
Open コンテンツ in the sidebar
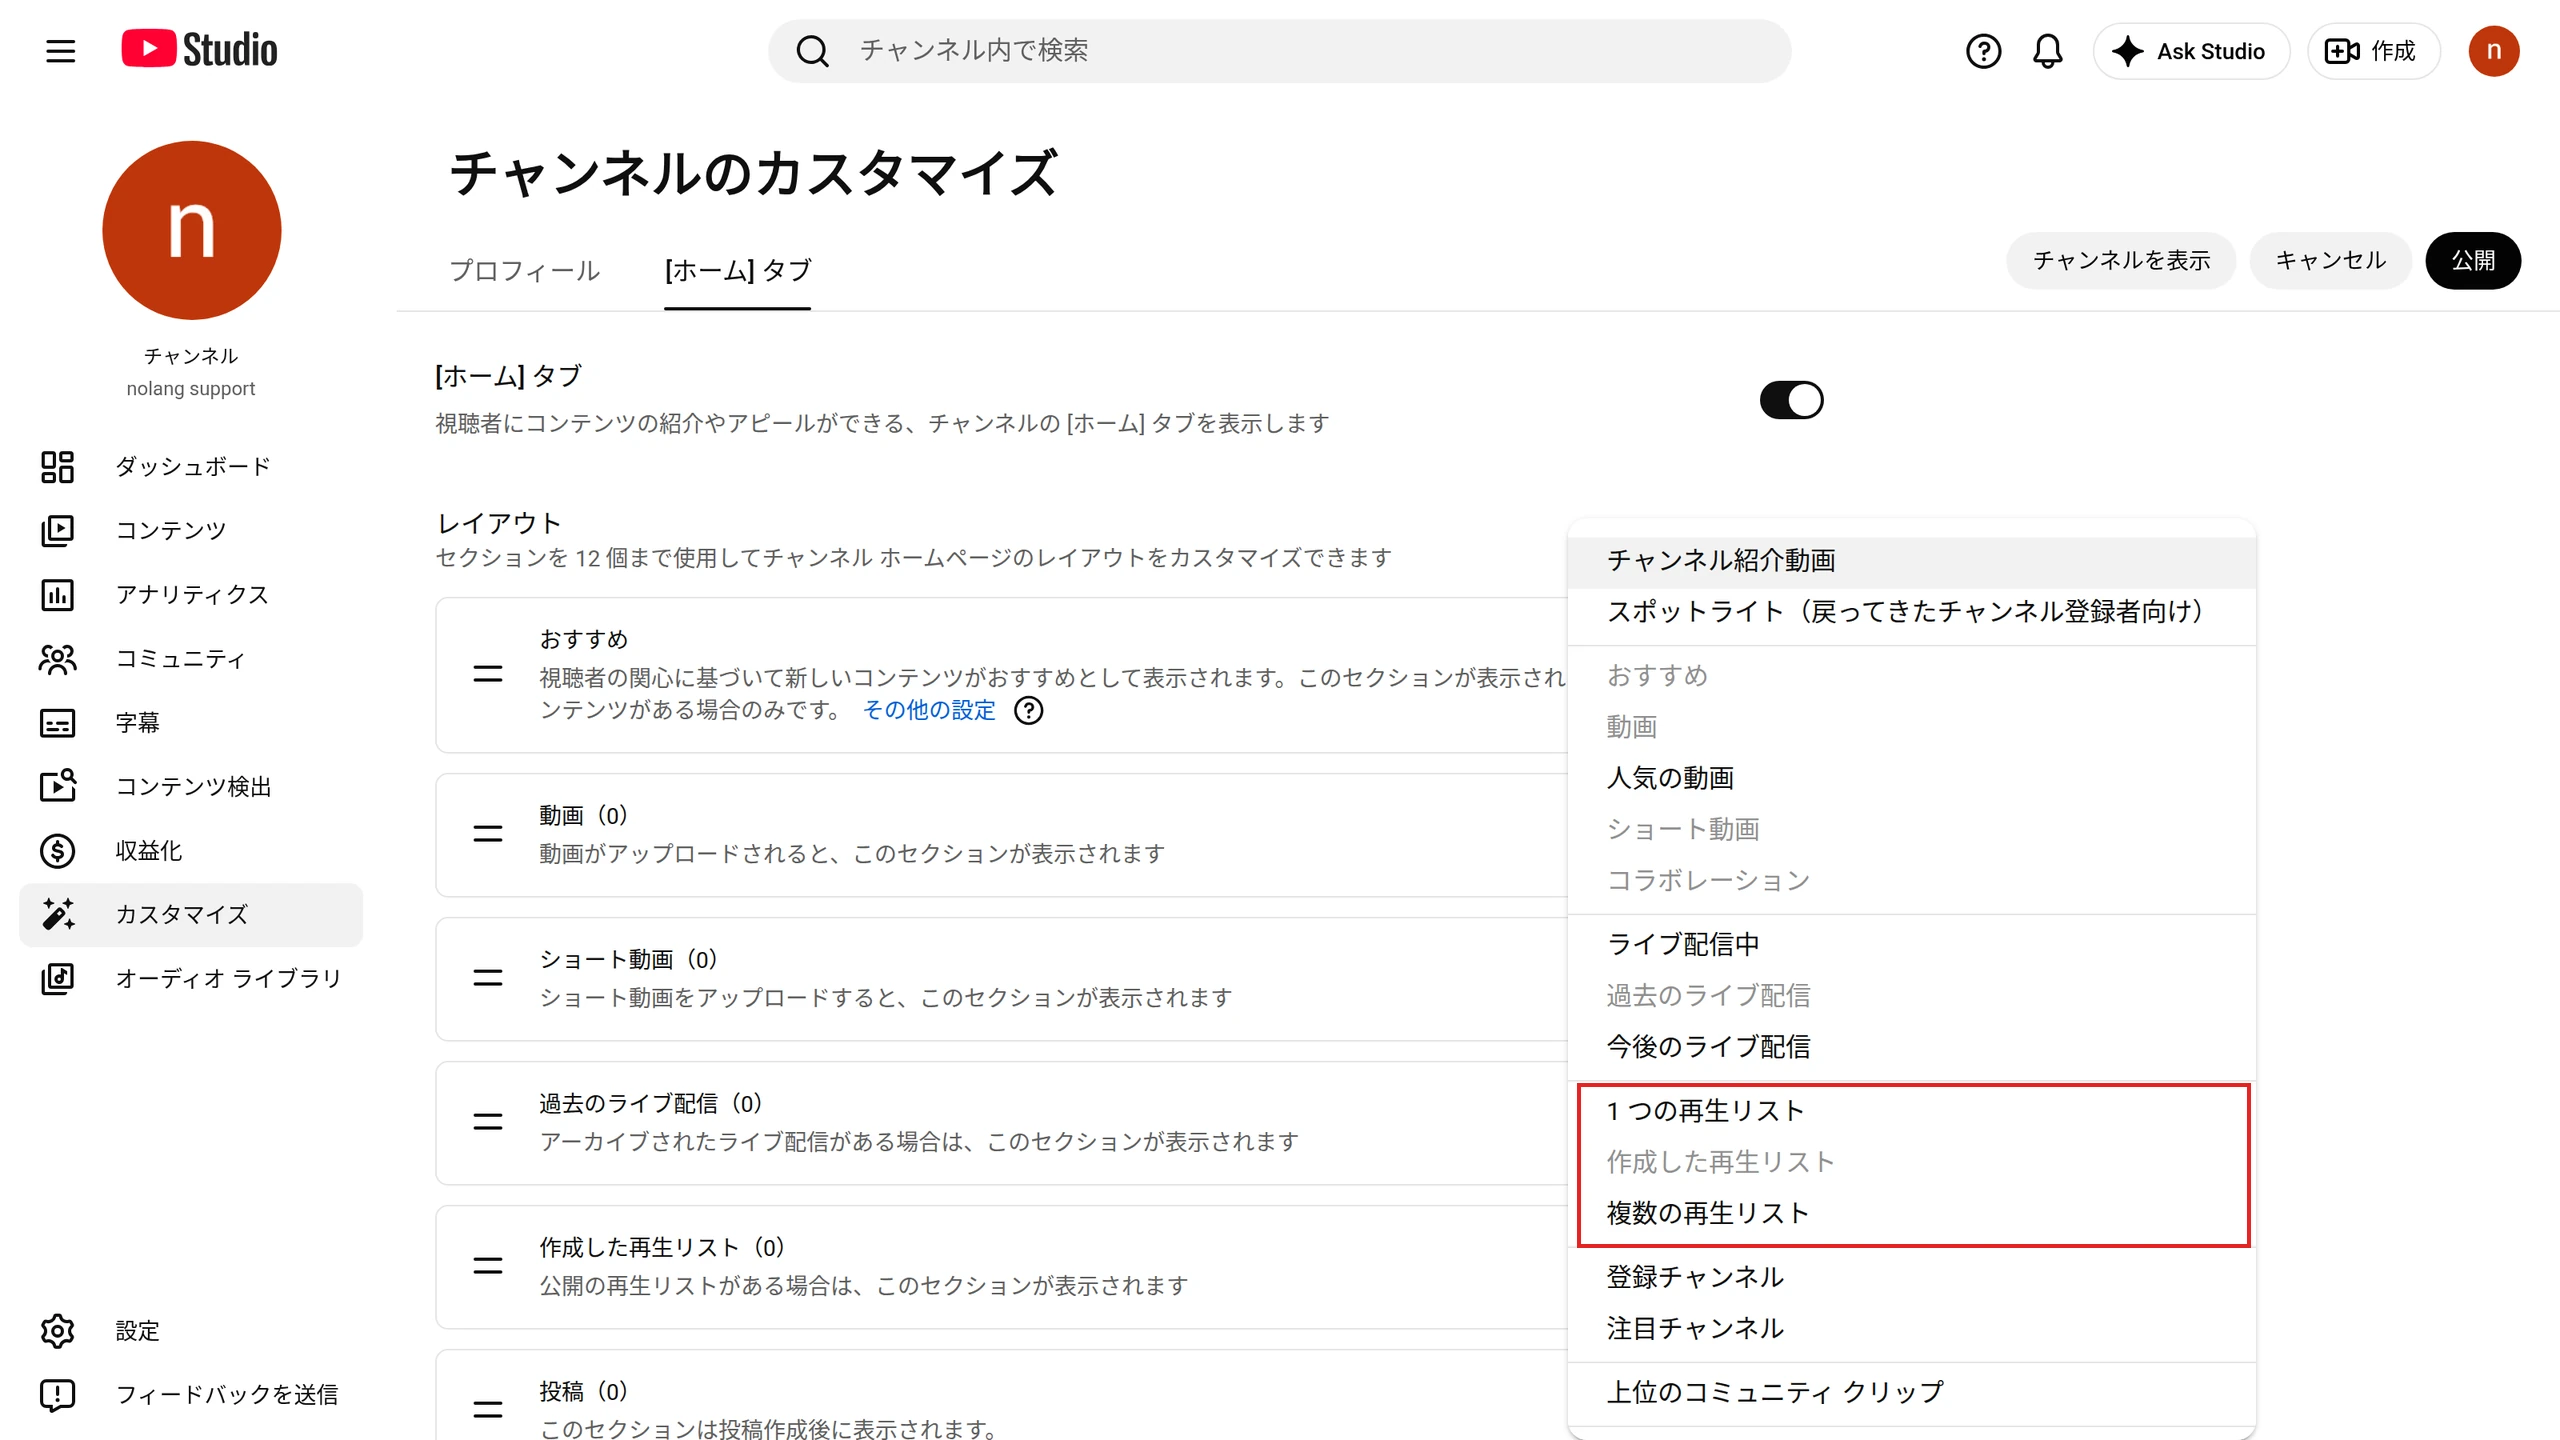click(191, 531)
